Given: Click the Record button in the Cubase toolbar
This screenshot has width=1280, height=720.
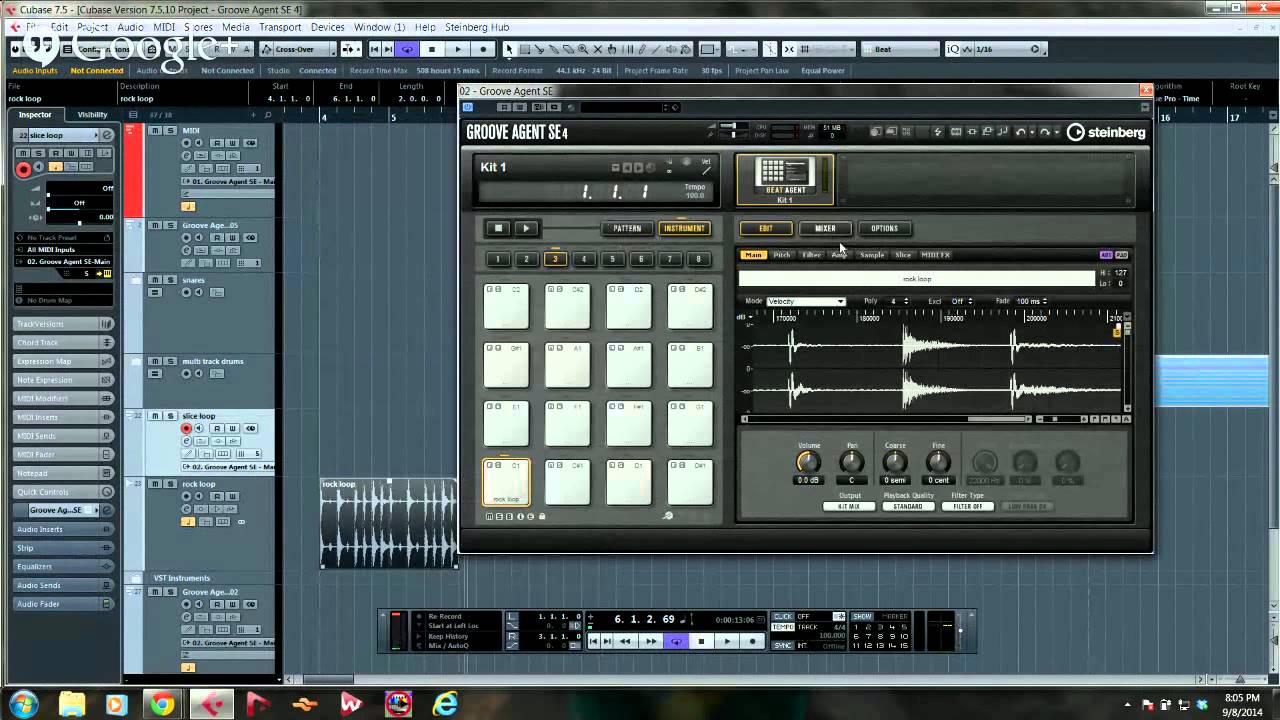Looking at the screenshot, I should point(484,49).
